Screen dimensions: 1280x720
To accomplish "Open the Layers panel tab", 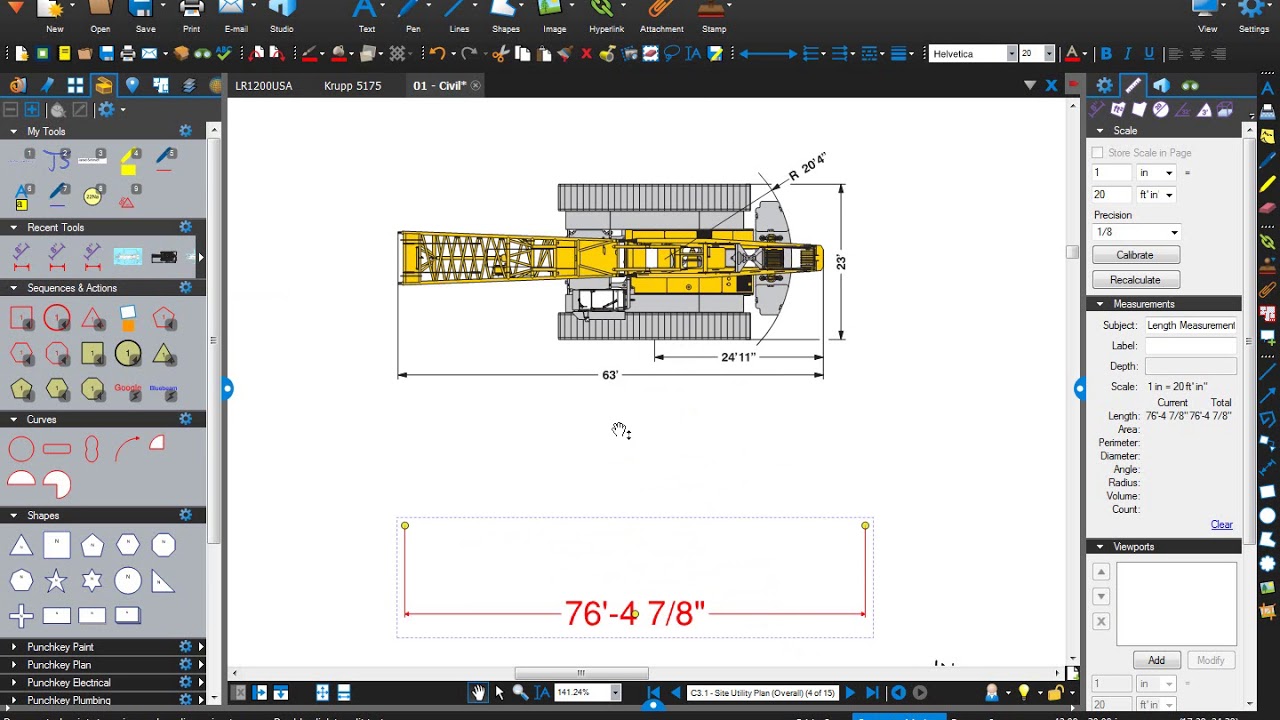I will [x=189, y=85].
